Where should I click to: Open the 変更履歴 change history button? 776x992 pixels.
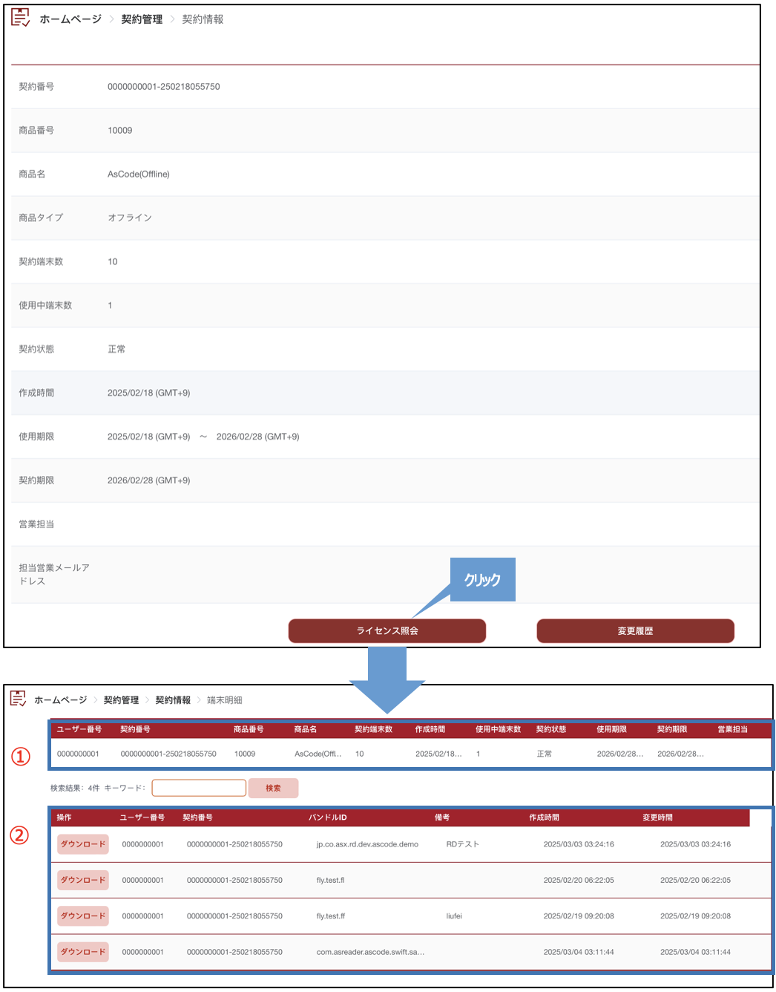click(635, 631)
